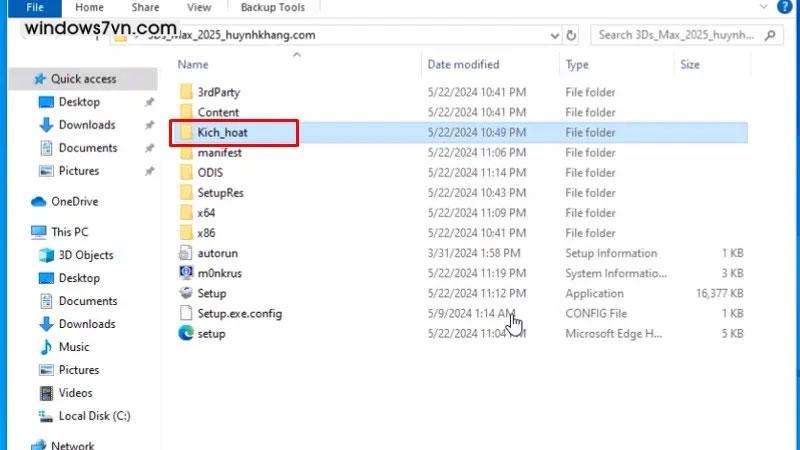The height and width of the screenshot is (450, 800).
Task: Sort files by the Size column
Action: pos(690,65)
